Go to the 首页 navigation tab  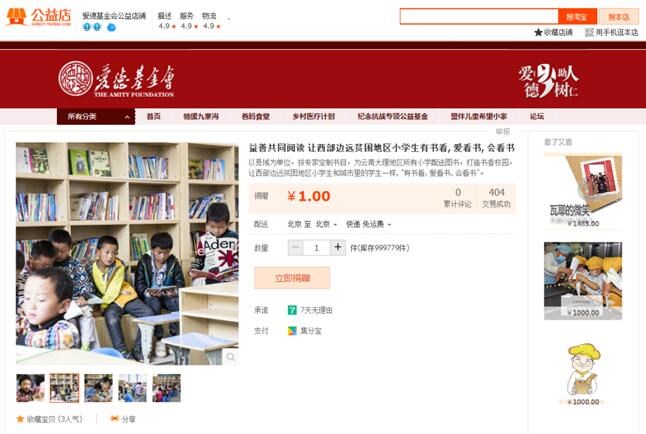154,117
